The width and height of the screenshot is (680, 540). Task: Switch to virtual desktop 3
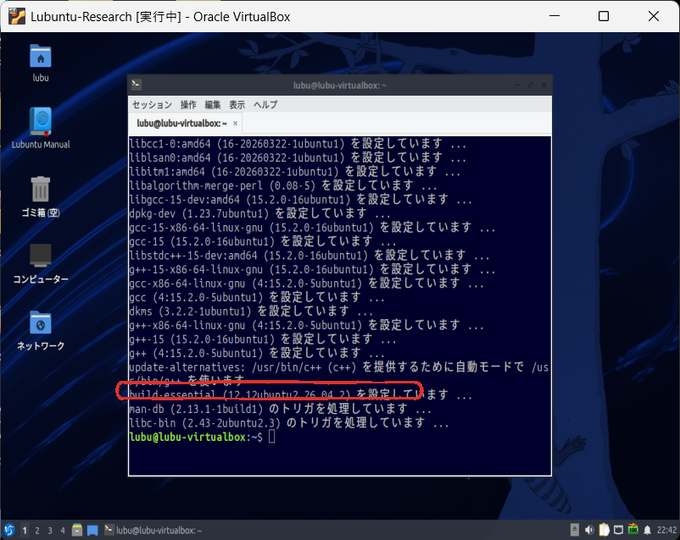tap(50, 530)
